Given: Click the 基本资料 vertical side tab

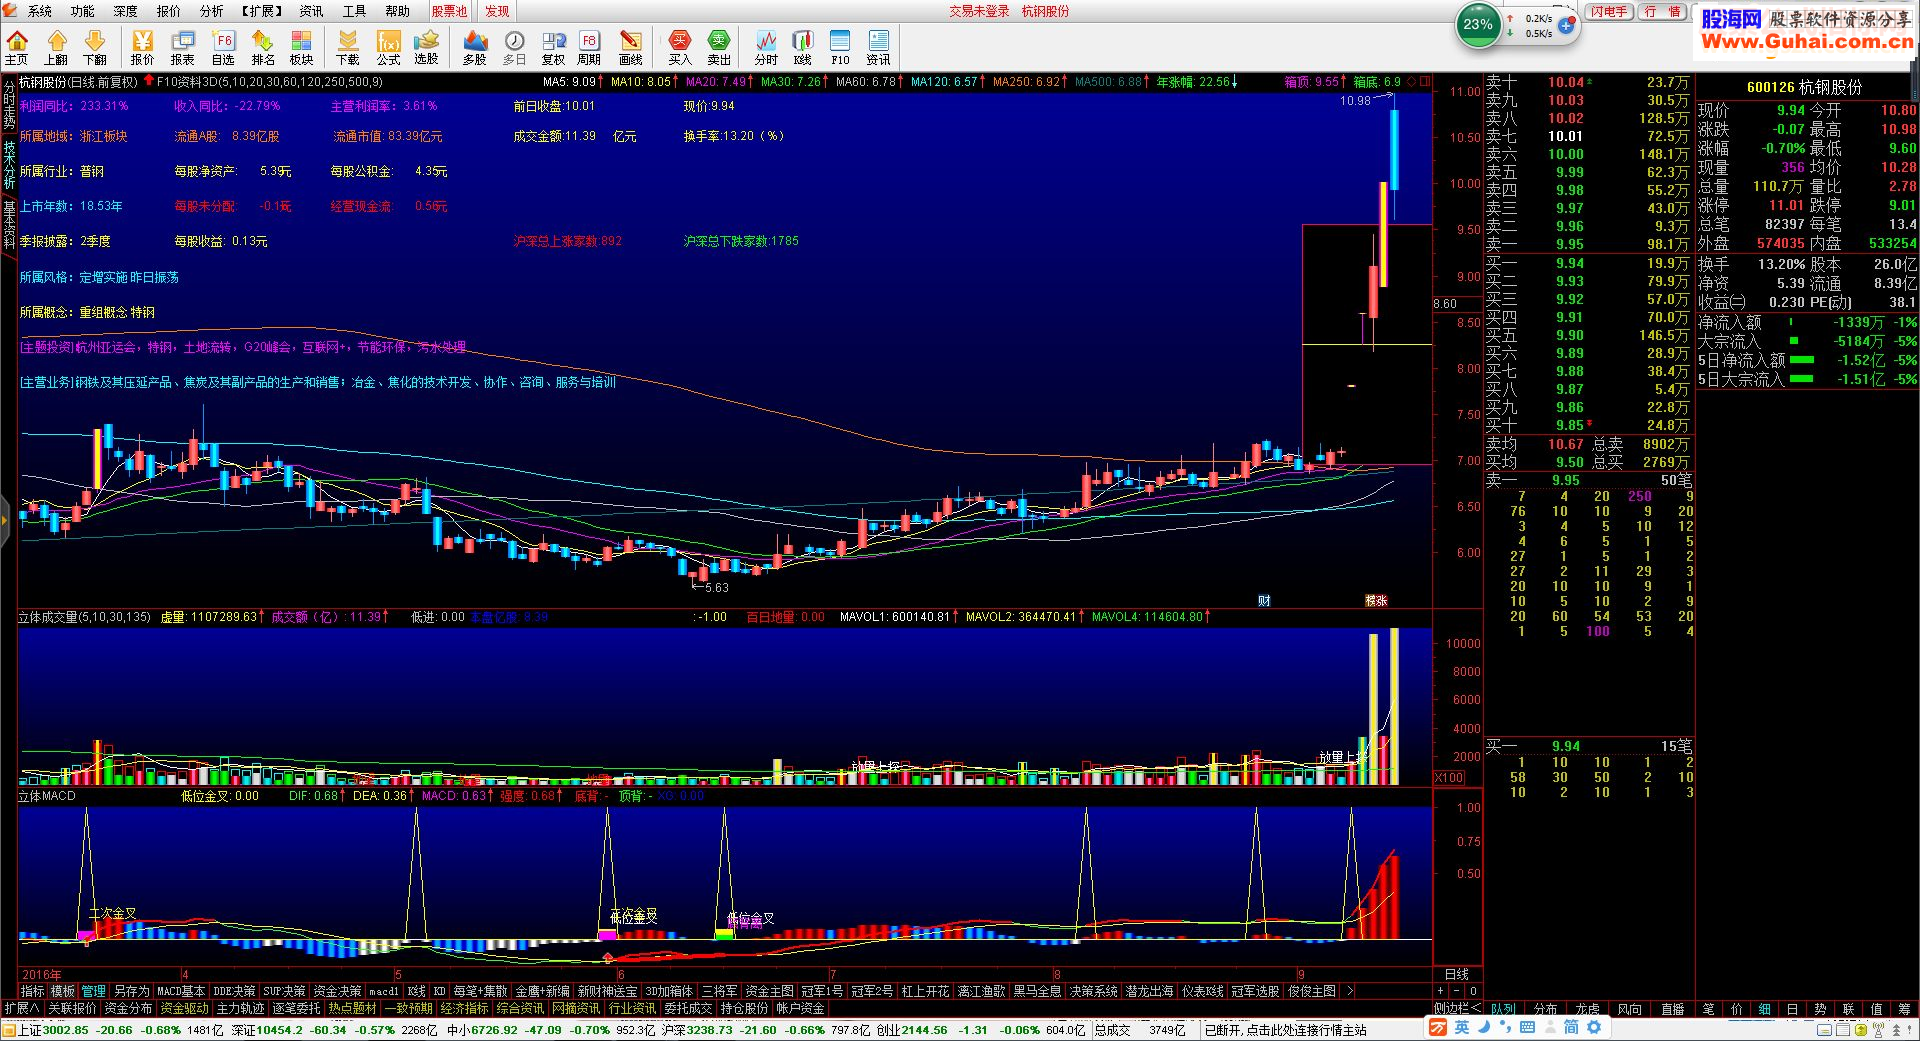Looking at the screenshot, I should (x=9, y=224).
